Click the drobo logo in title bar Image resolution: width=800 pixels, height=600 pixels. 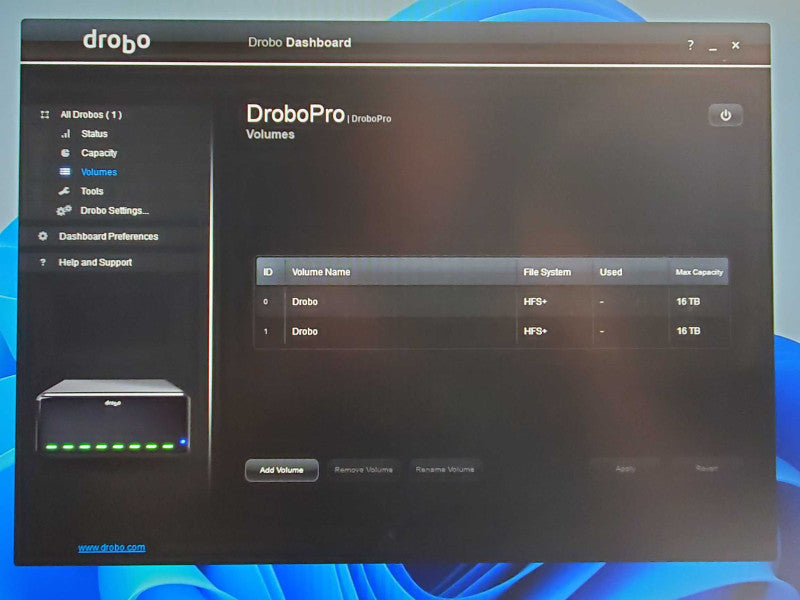(x=117, y=41)
